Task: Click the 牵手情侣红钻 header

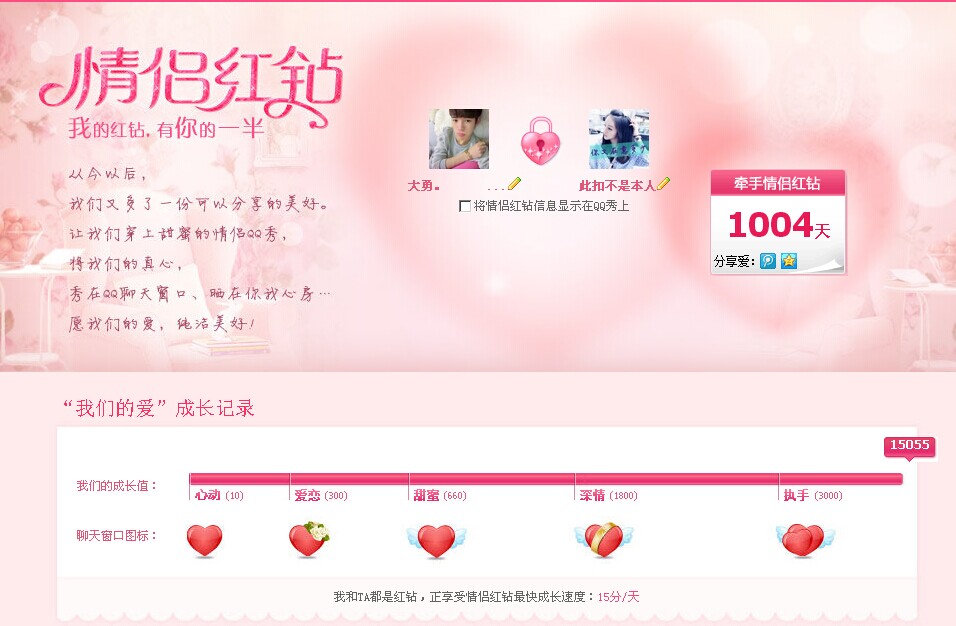Action: (x=777, y=183)
